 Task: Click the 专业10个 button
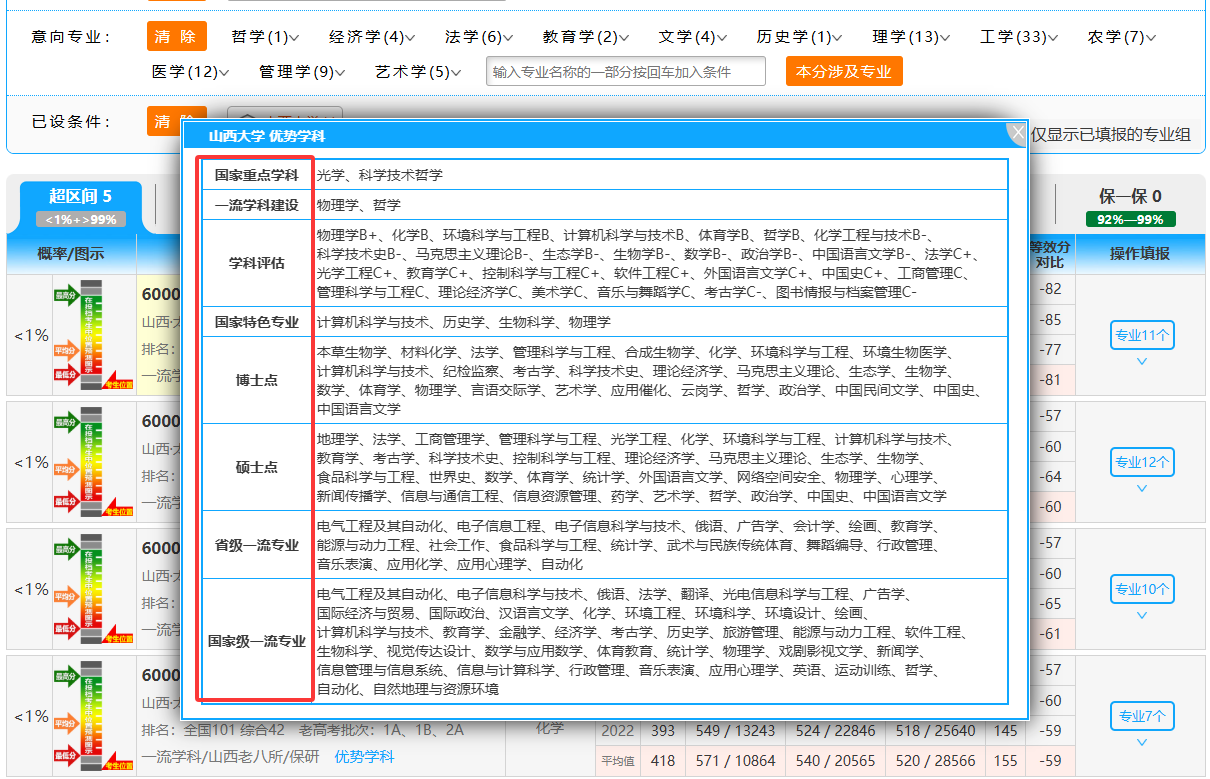click(x=1141, y=589)
